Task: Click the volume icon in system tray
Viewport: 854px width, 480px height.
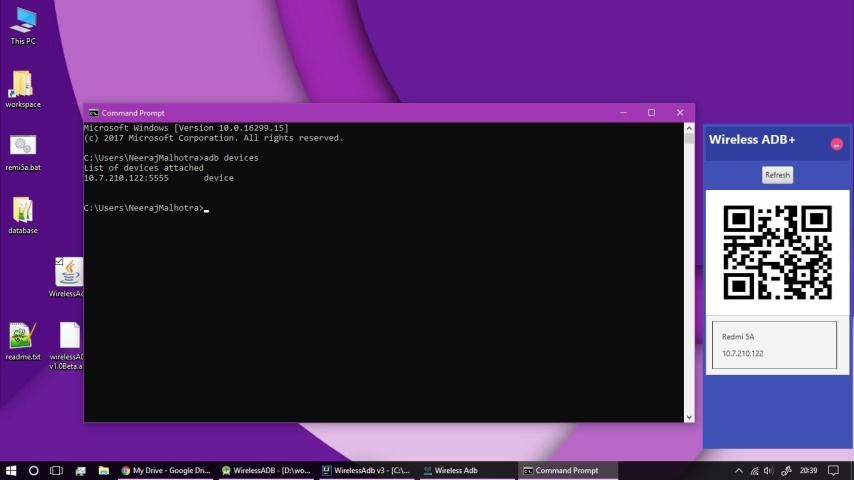Action: (768, 470)
